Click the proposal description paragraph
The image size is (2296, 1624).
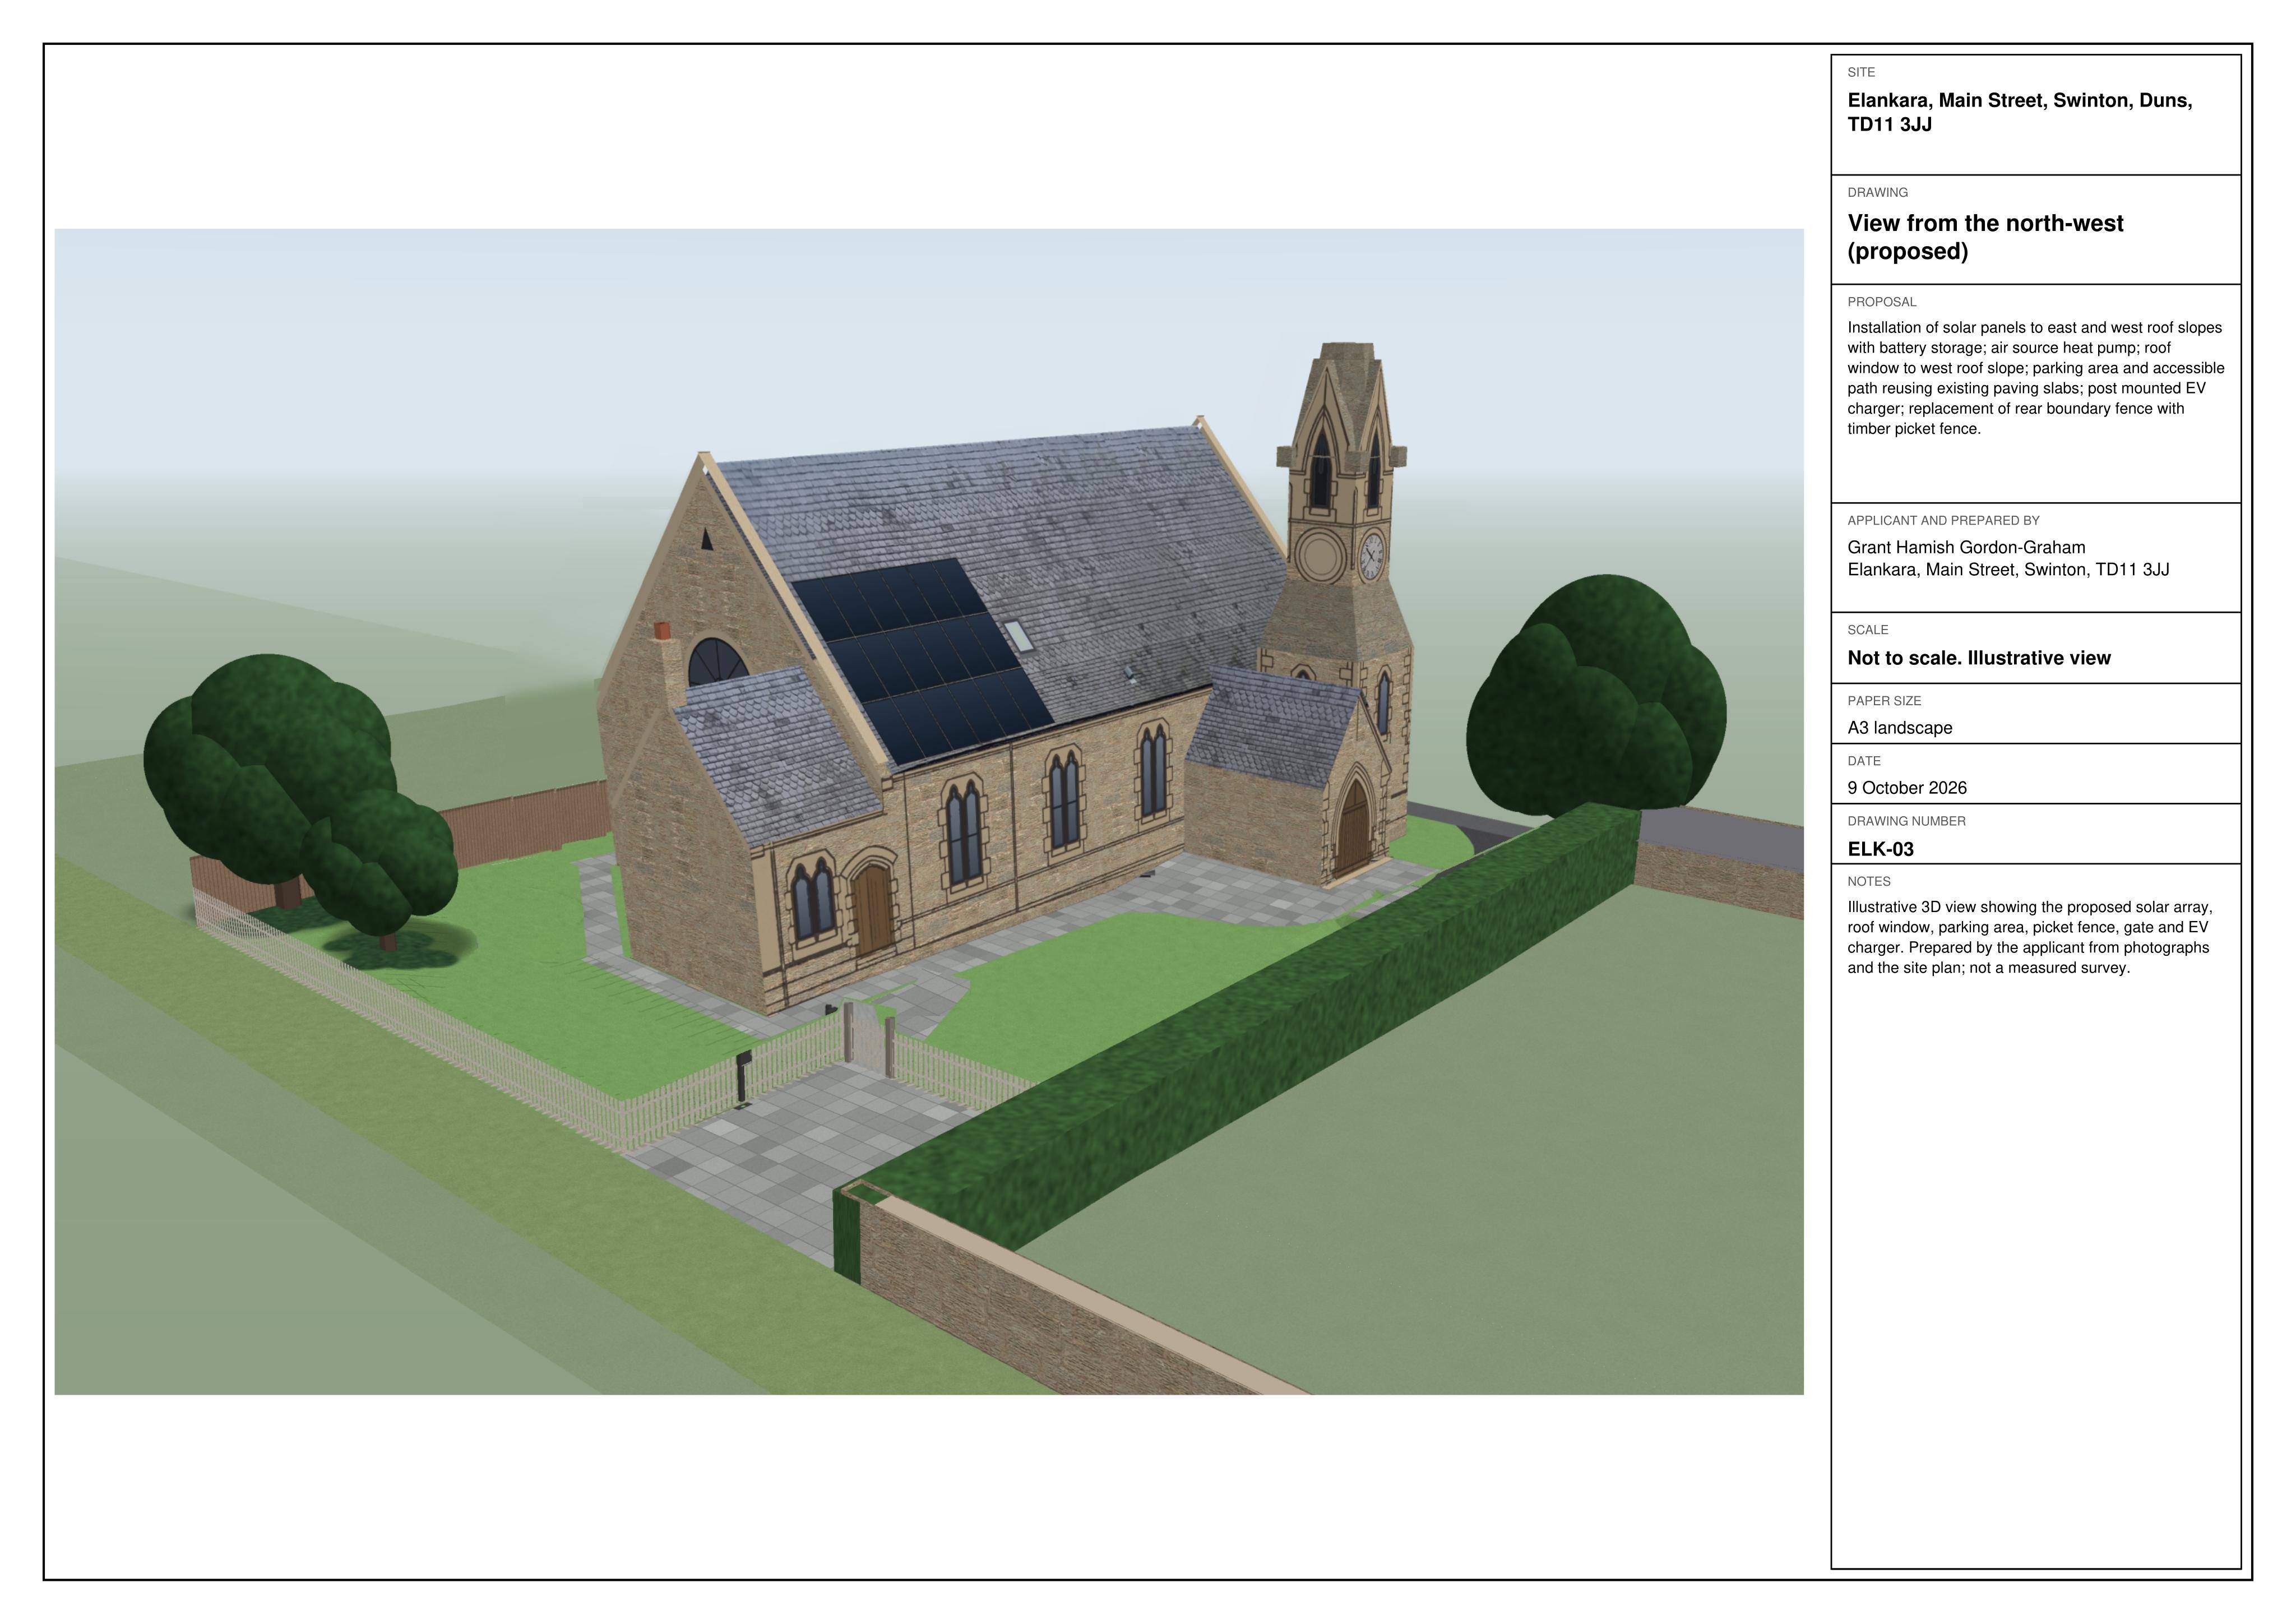[x=2035, y=378]
